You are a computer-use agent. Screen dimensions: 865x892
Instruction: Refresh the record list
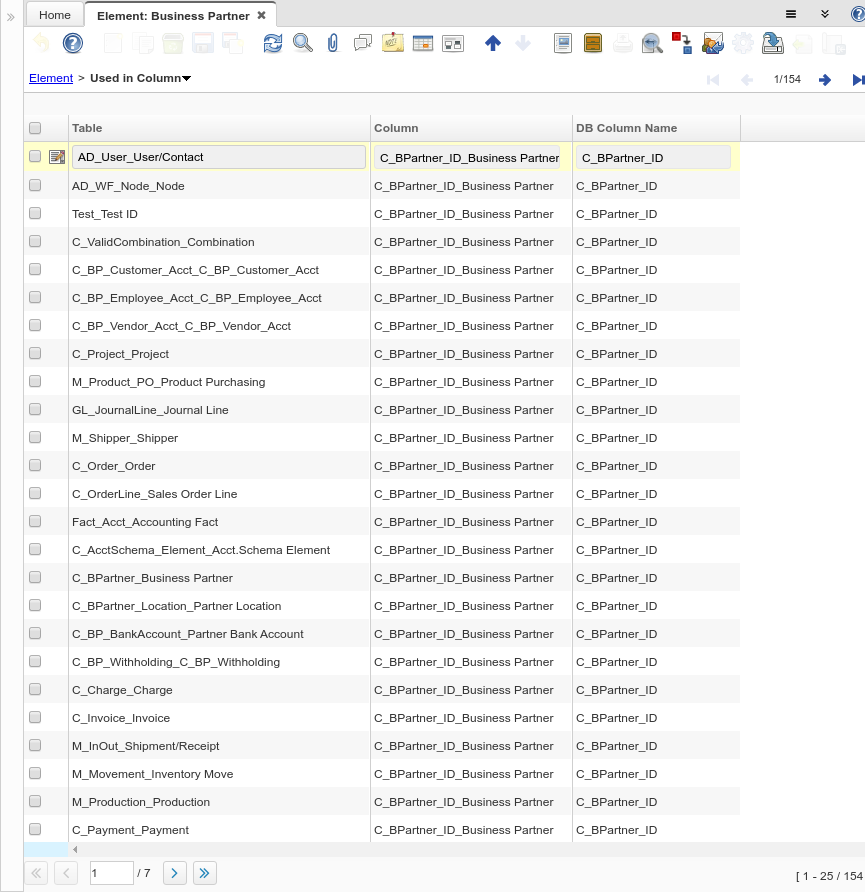272,43
